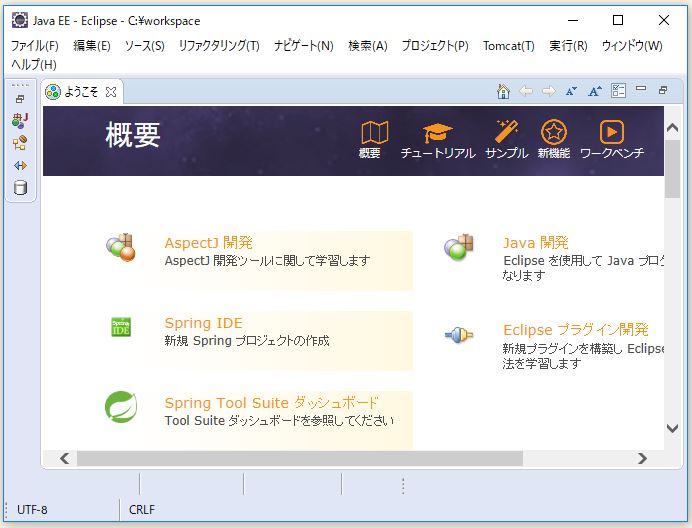692x528 pixels.
Task: Click the Java 開発 spheres icon
Action: 459,247
